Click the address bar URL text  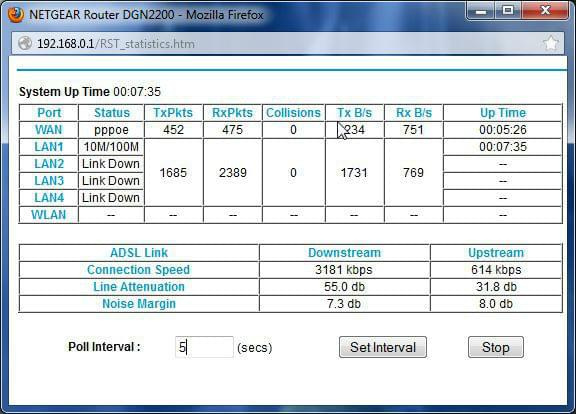point(116,44)
